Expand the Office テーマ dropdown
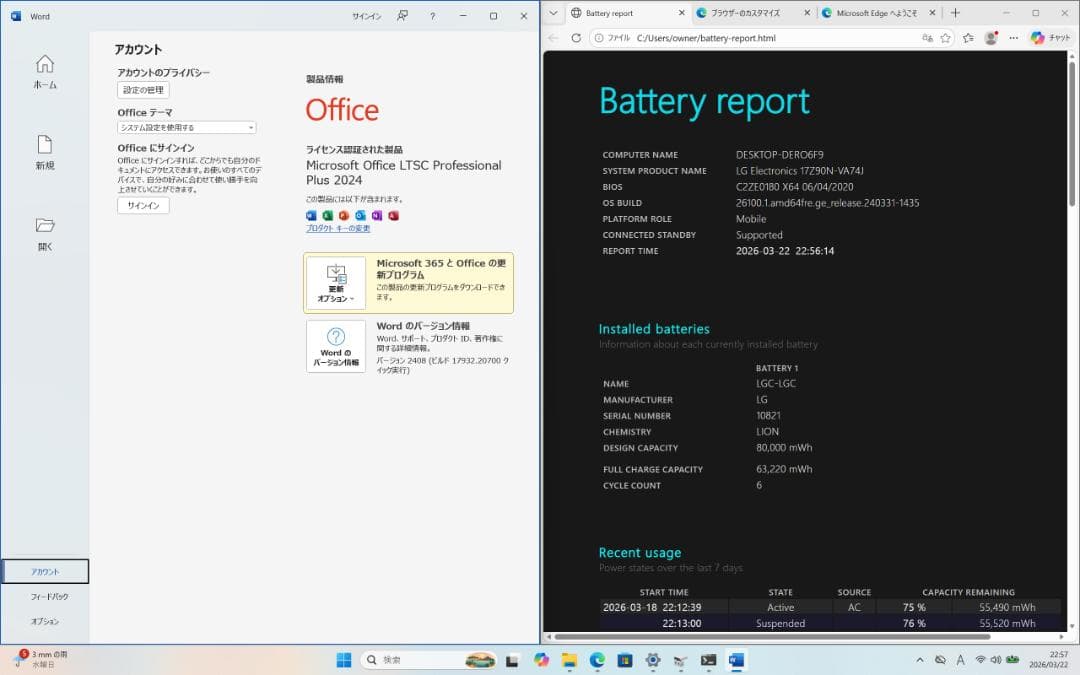Viewport: 1080px width, 675px height. coord(187,127)
